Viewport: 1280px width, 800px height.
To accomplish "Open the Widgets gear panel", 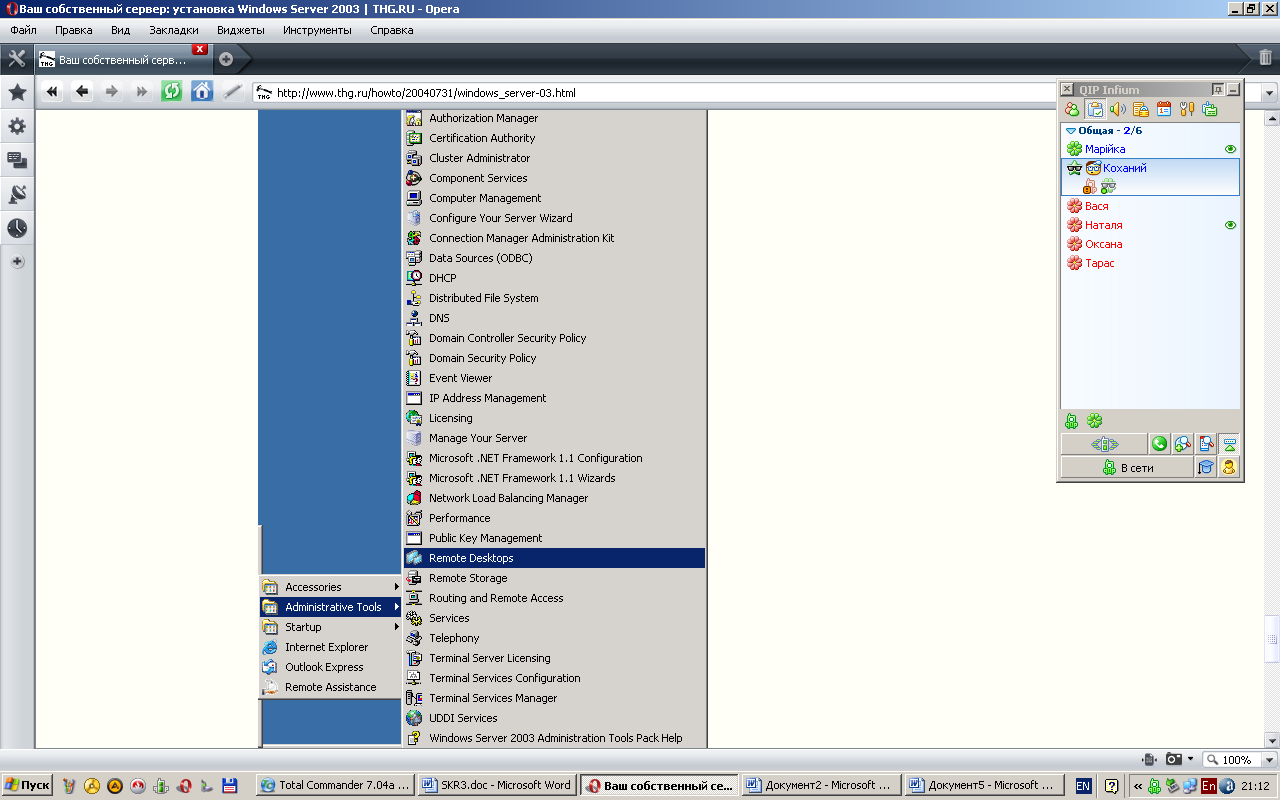I will [x=17, y=127].
